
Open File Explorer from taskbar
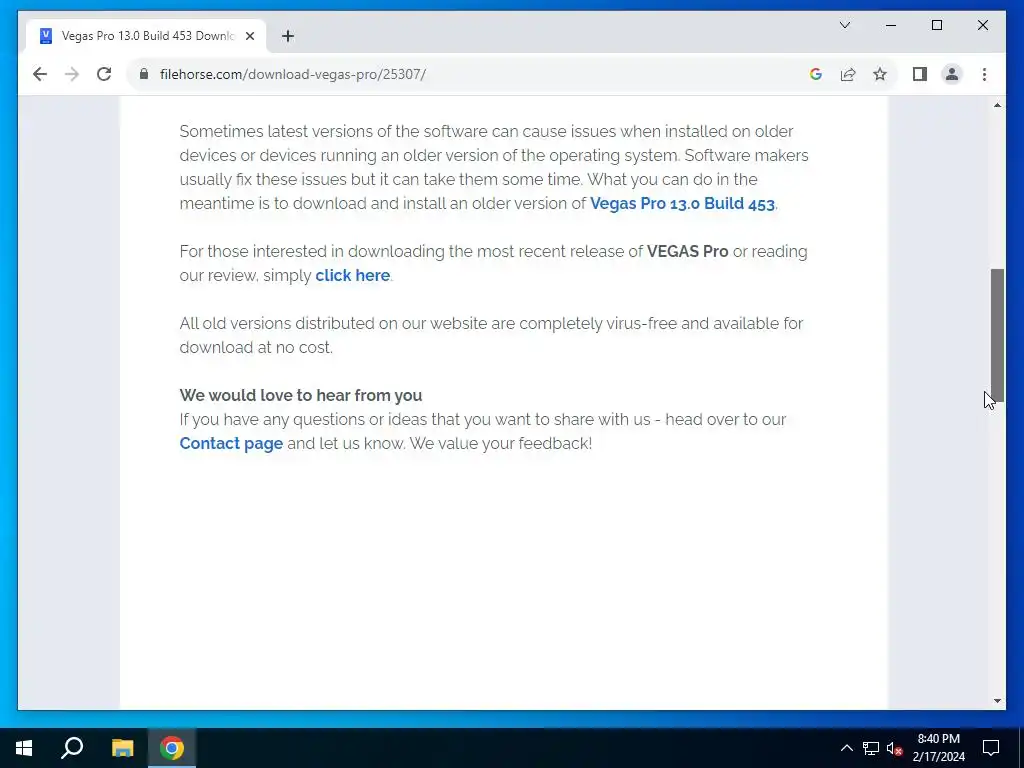[x=122, y=748]
